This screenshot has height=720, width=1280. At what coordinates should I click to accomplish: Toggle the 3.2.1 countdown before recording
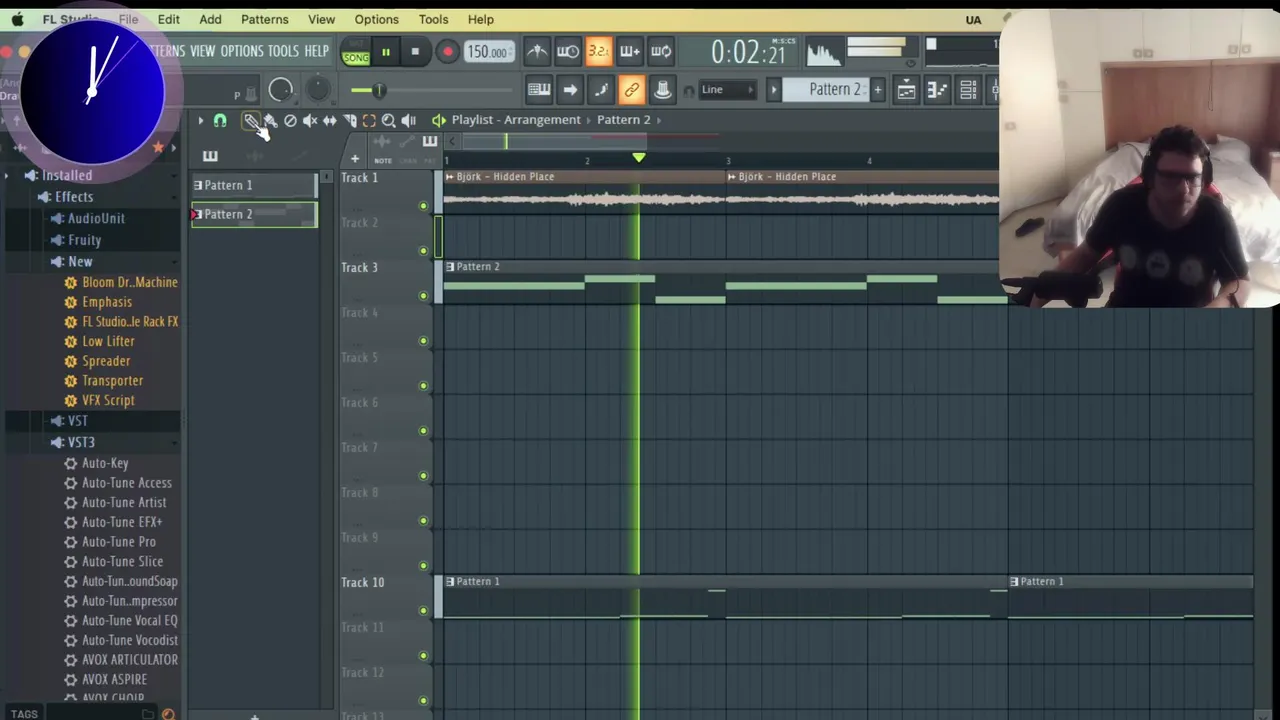point(599,51)
